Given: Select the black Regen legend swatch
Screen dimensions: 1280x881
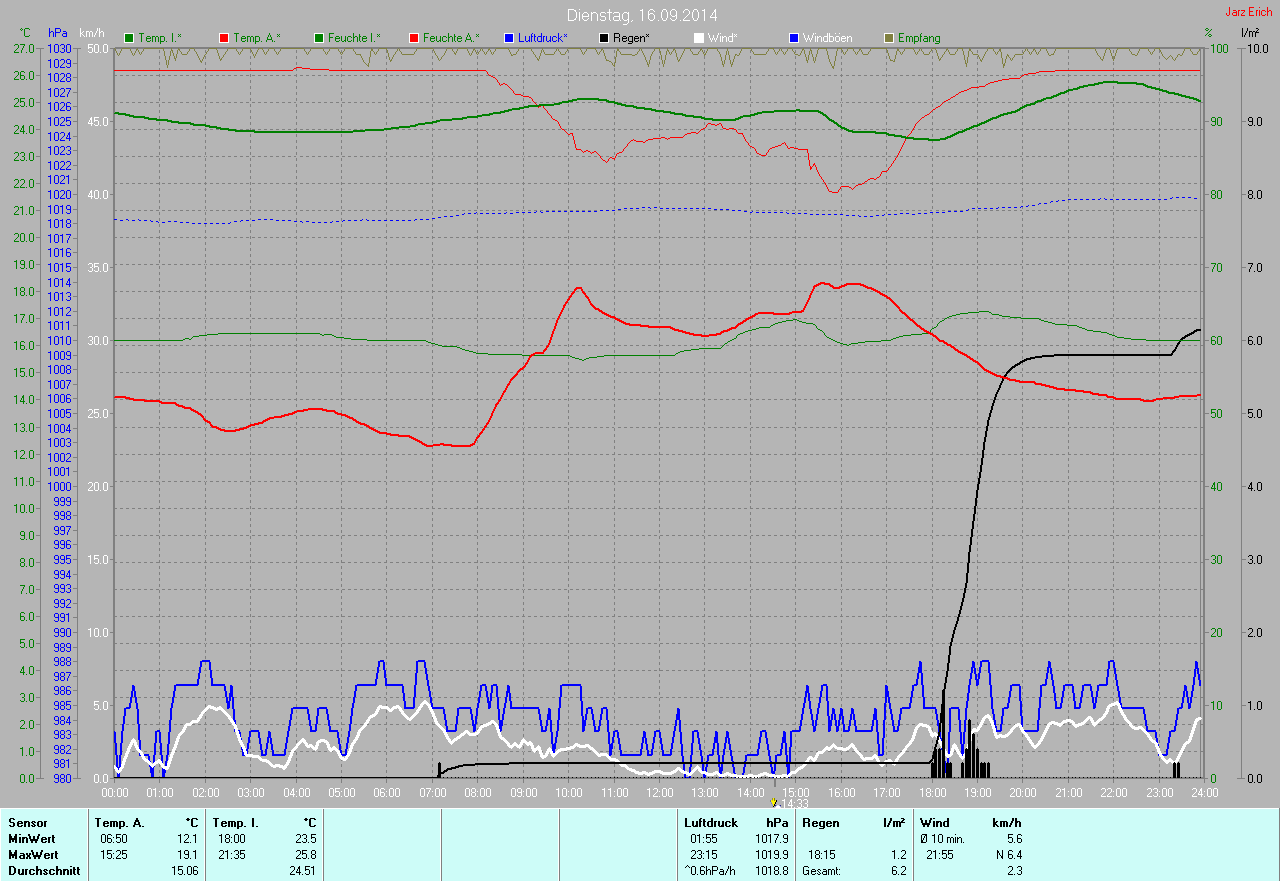Looking at the screenshot, I should (x=604, y=38).
